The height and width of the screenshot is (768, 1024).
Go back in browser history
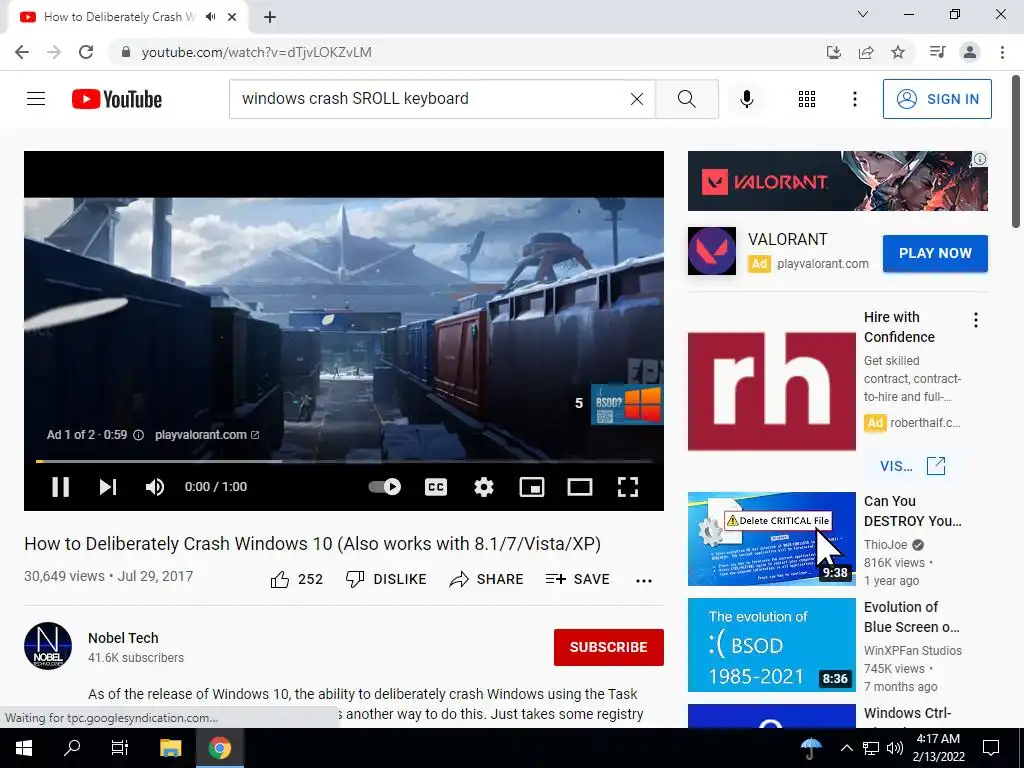(22, 52)
